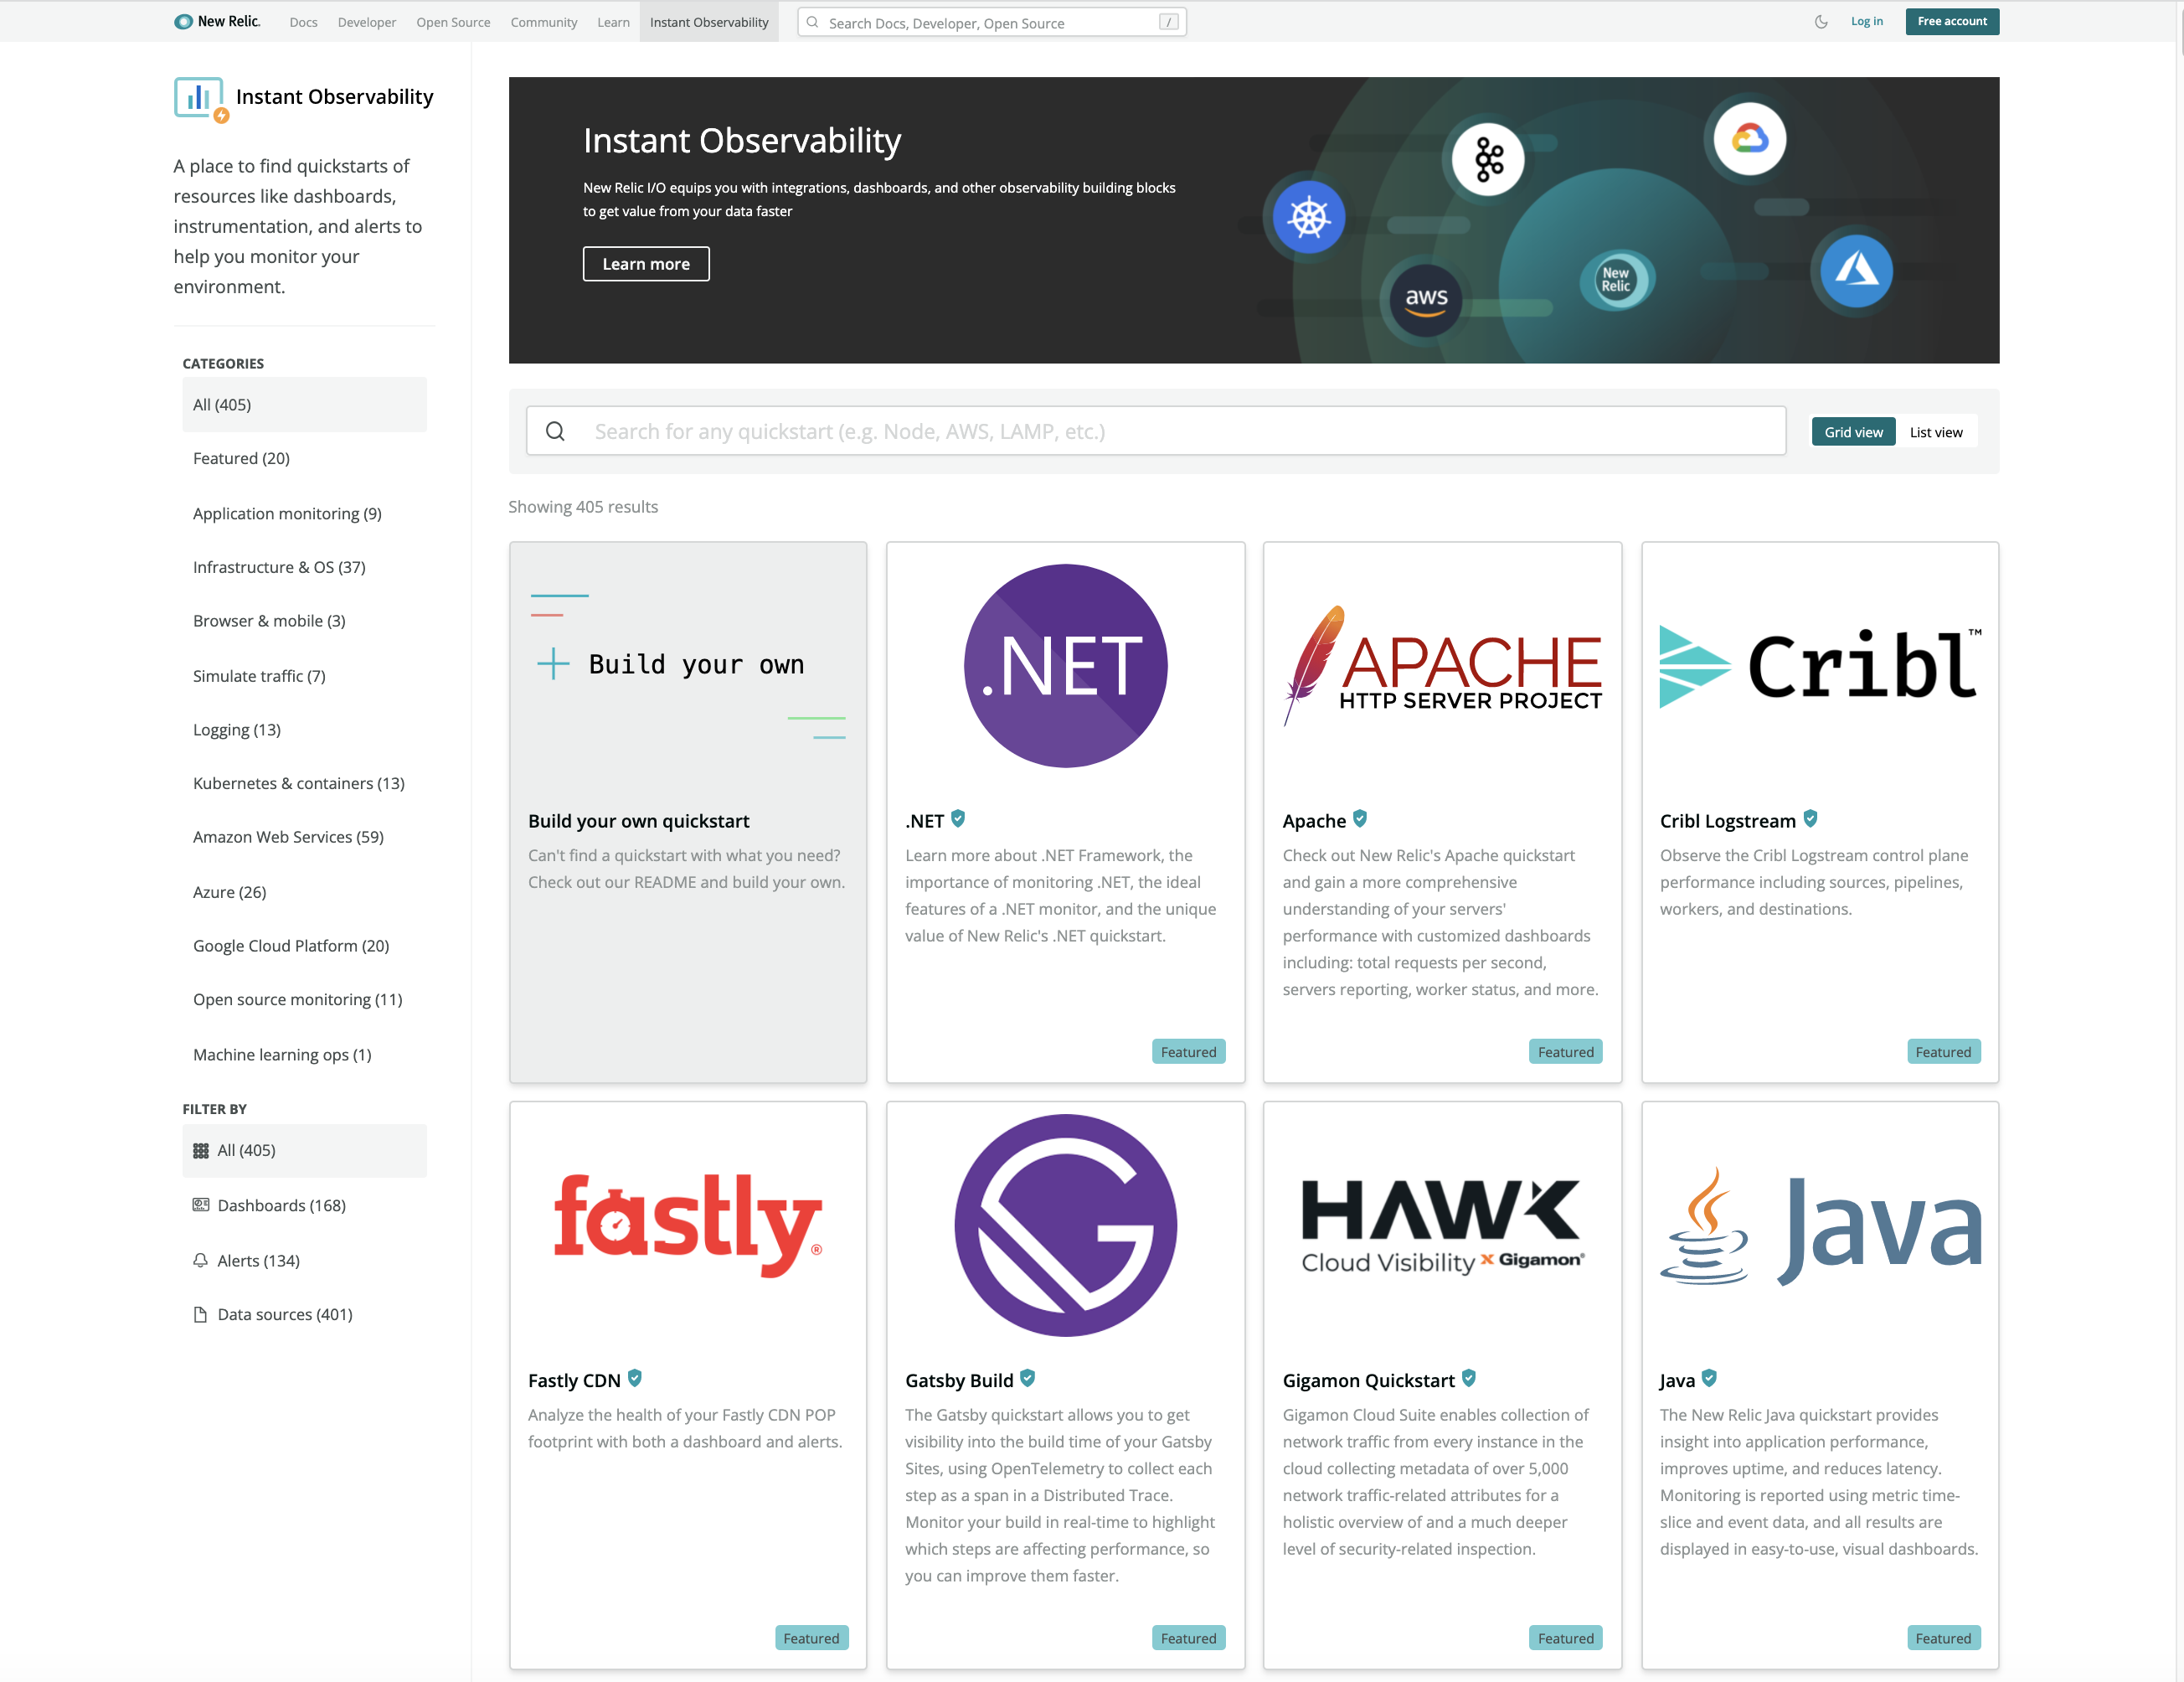Click the magnifier icon in the quickstart search
2184x1682 pixels.
[556, 431]
